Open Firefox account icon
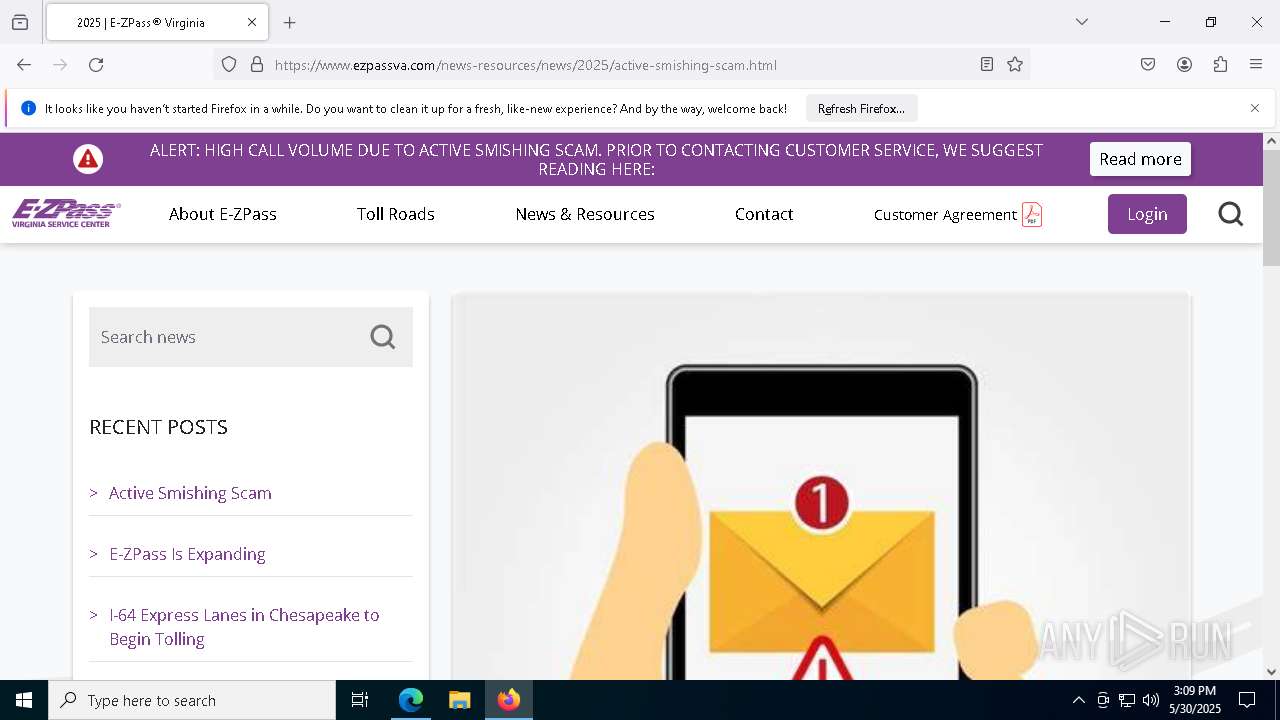The image size is (1280, 720). (x=1184, y=65)
